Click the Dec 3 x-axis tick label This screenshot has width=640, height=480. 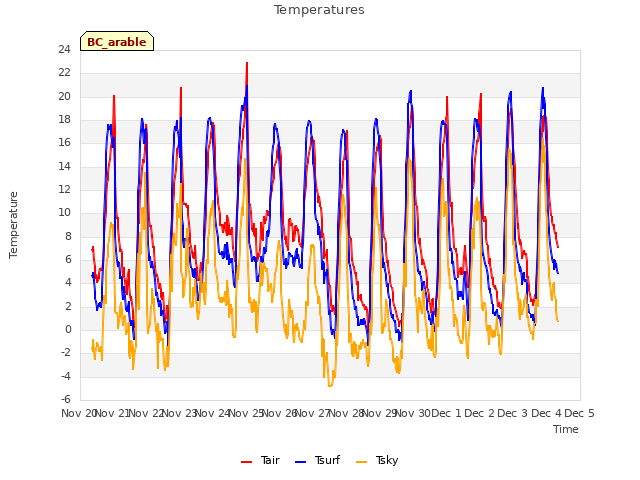point(513,413)
